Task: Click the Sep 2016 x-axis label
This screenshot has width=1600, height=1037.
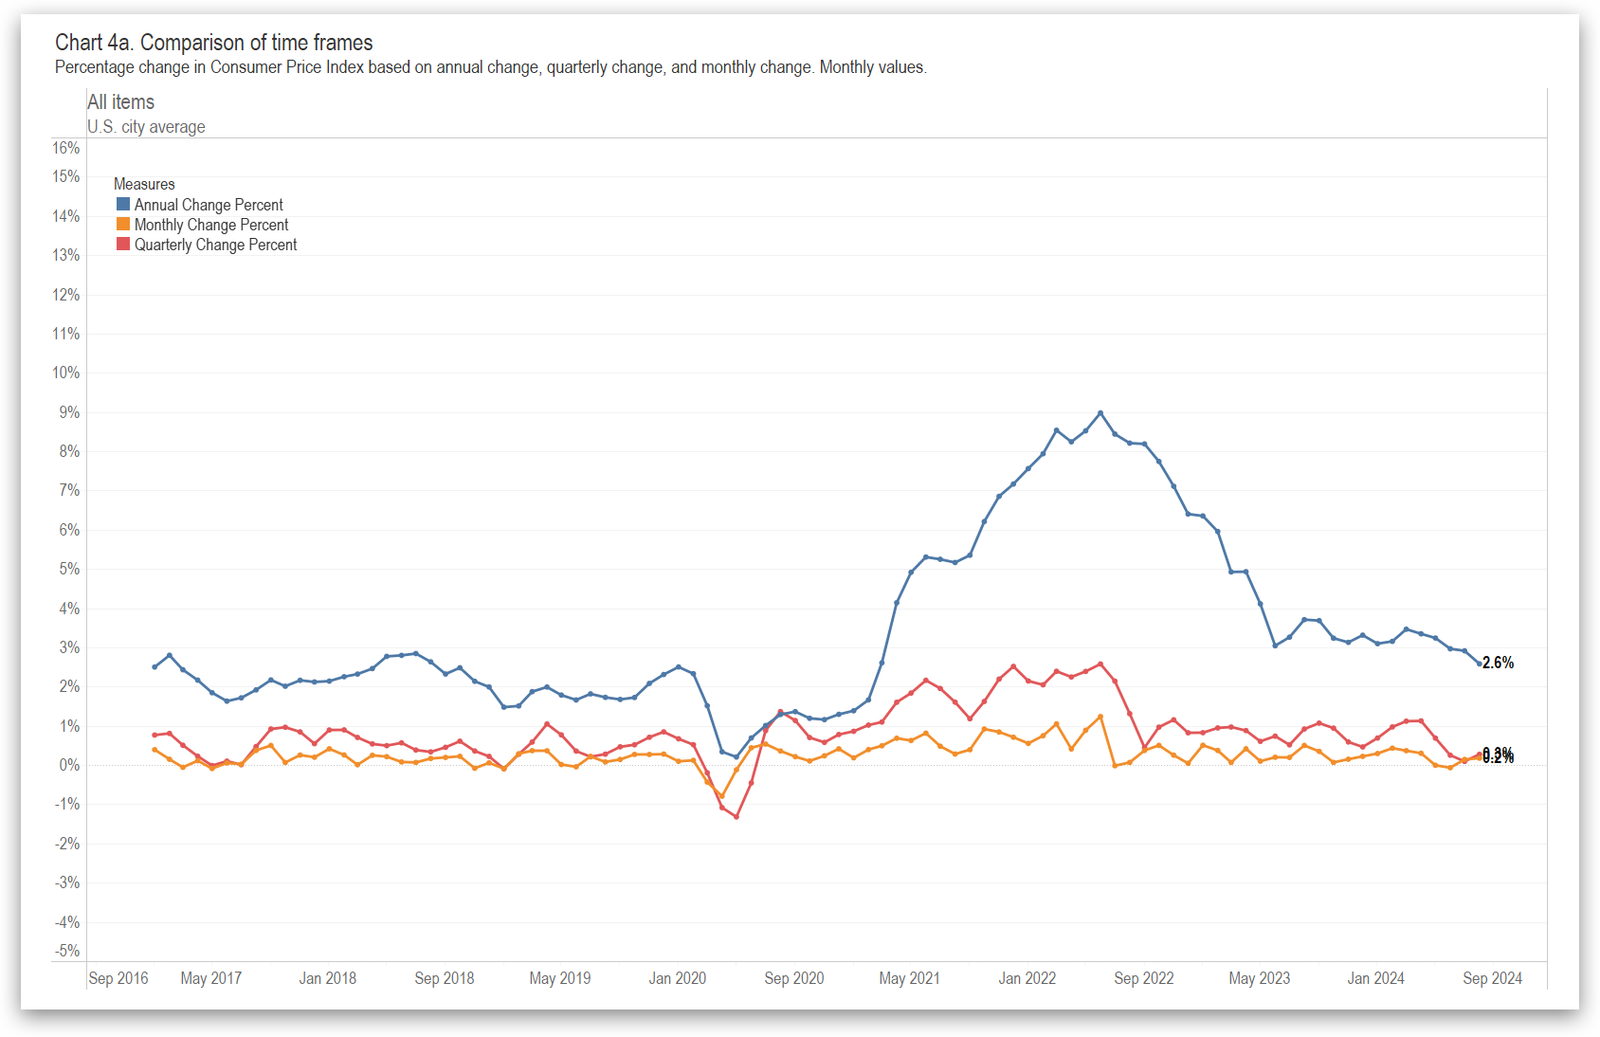Action: pyautogui.click(x=118, y=978)
